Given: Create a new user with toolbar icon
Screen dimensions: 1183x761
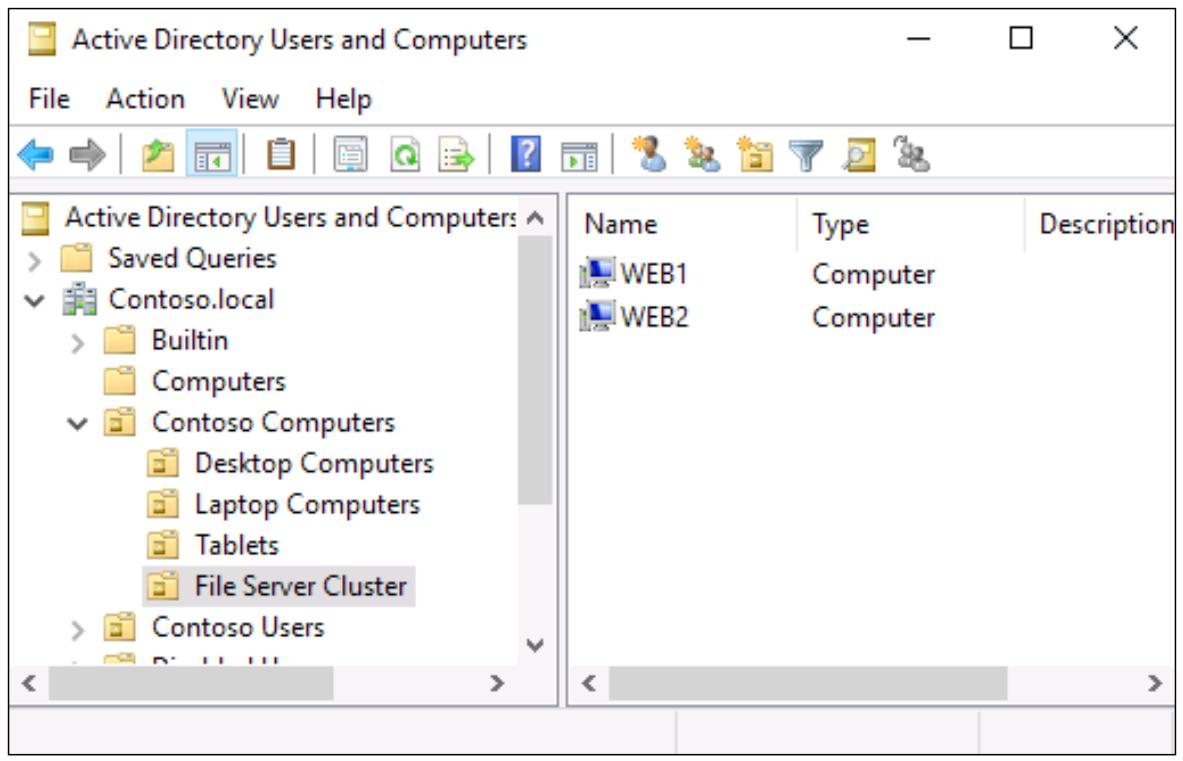Looking at the screenshot, I should click(x=649, y=154).
